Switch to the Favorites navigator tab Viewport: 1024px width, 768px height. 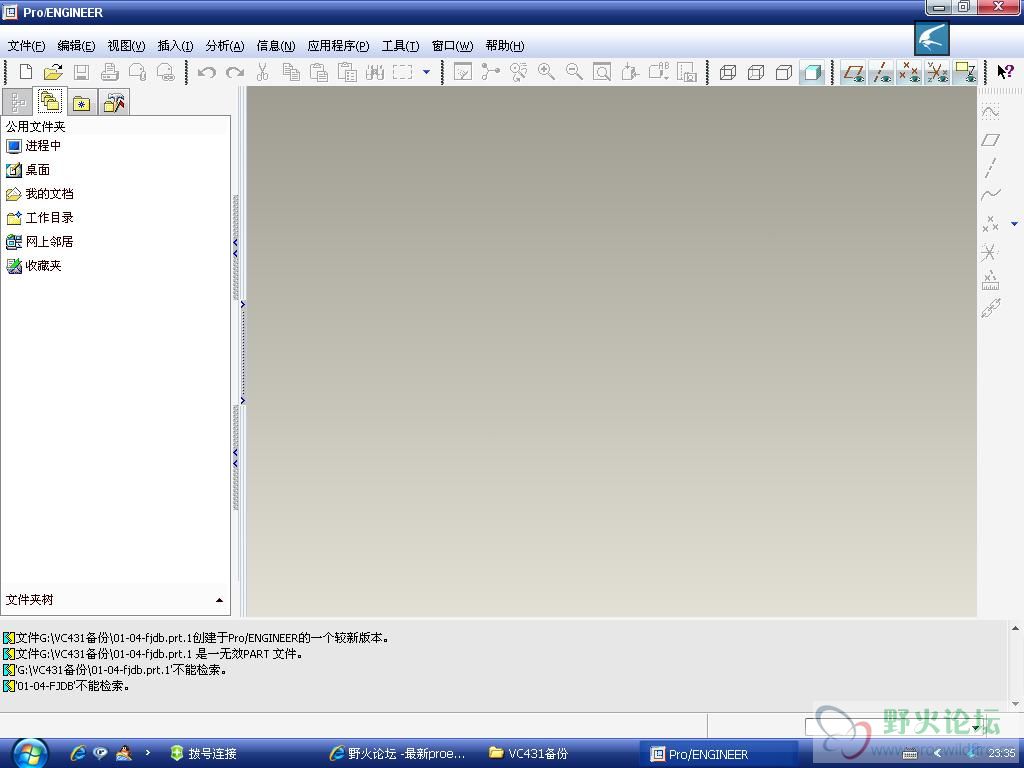(x=82, y=103)
